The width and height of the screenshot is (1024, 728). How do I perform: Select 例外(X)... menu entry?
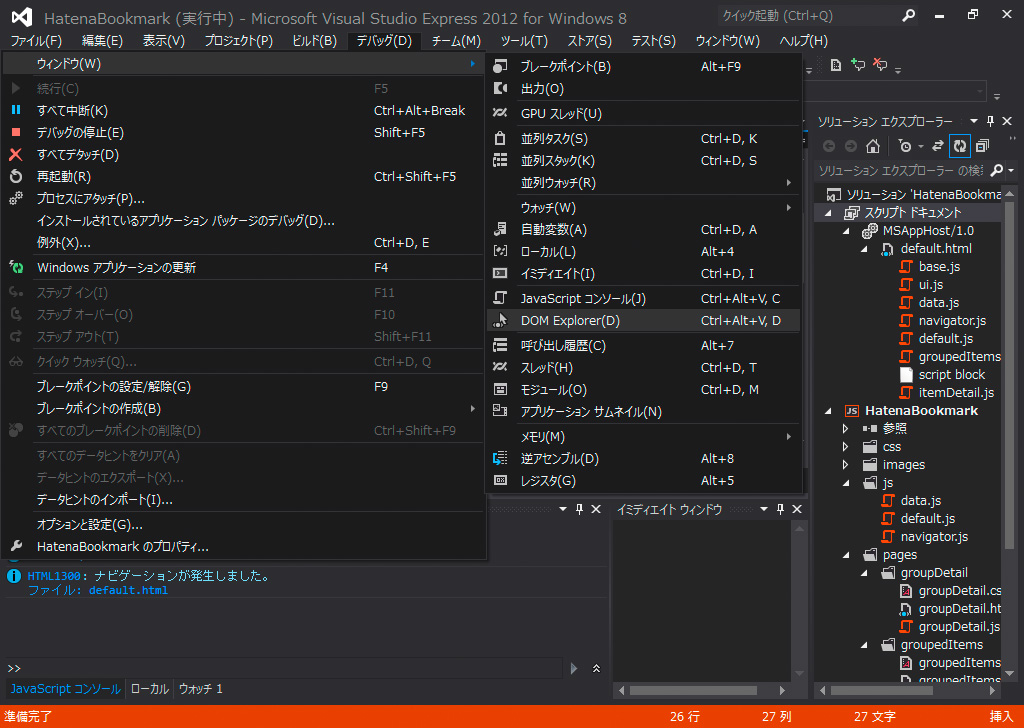(x=243, y=243)
